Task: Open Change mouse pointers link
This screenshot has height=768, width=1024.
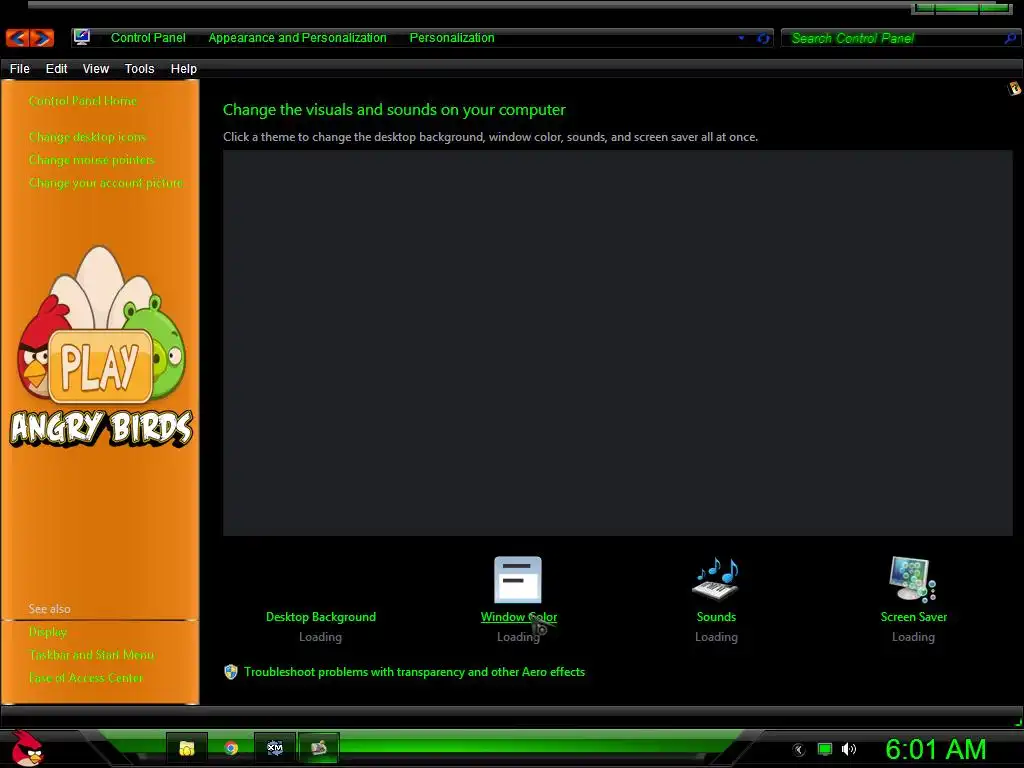Action: pos(92,160)
